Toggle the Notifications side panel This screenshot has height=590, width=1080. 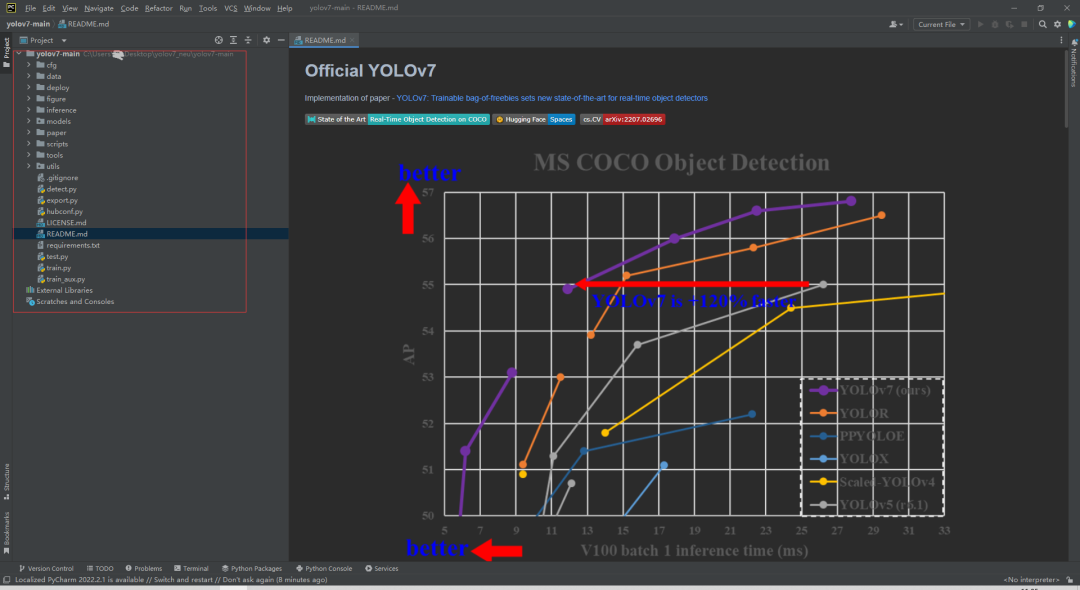pos(1073,63)
